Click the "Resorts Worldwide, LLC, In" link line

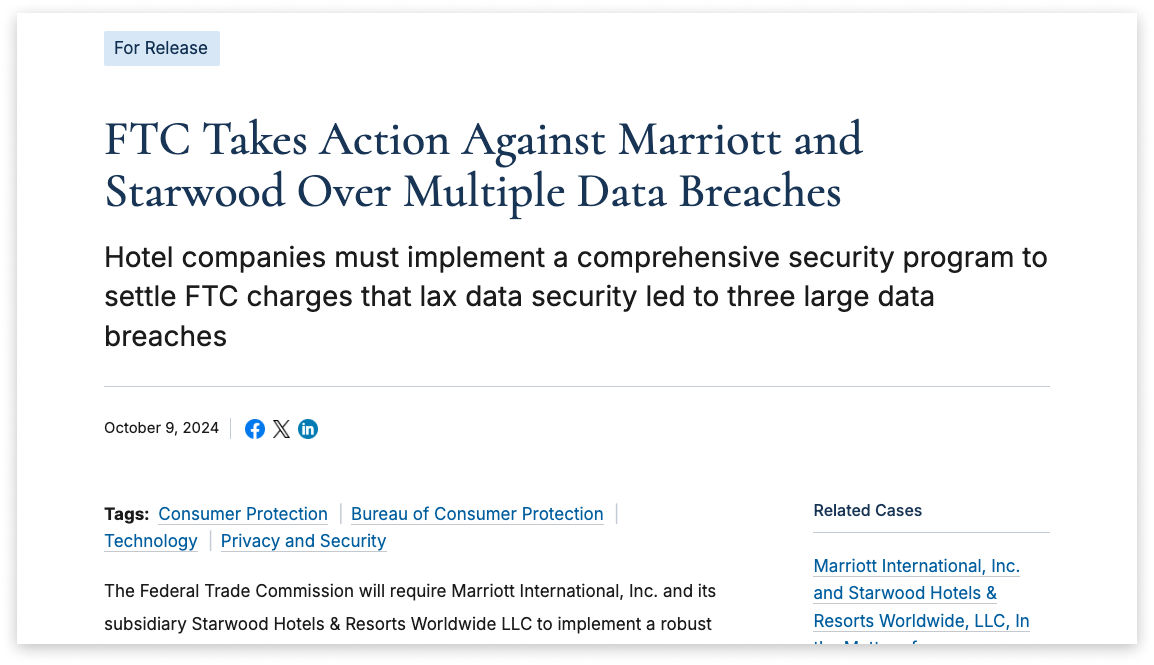[921, 621]
